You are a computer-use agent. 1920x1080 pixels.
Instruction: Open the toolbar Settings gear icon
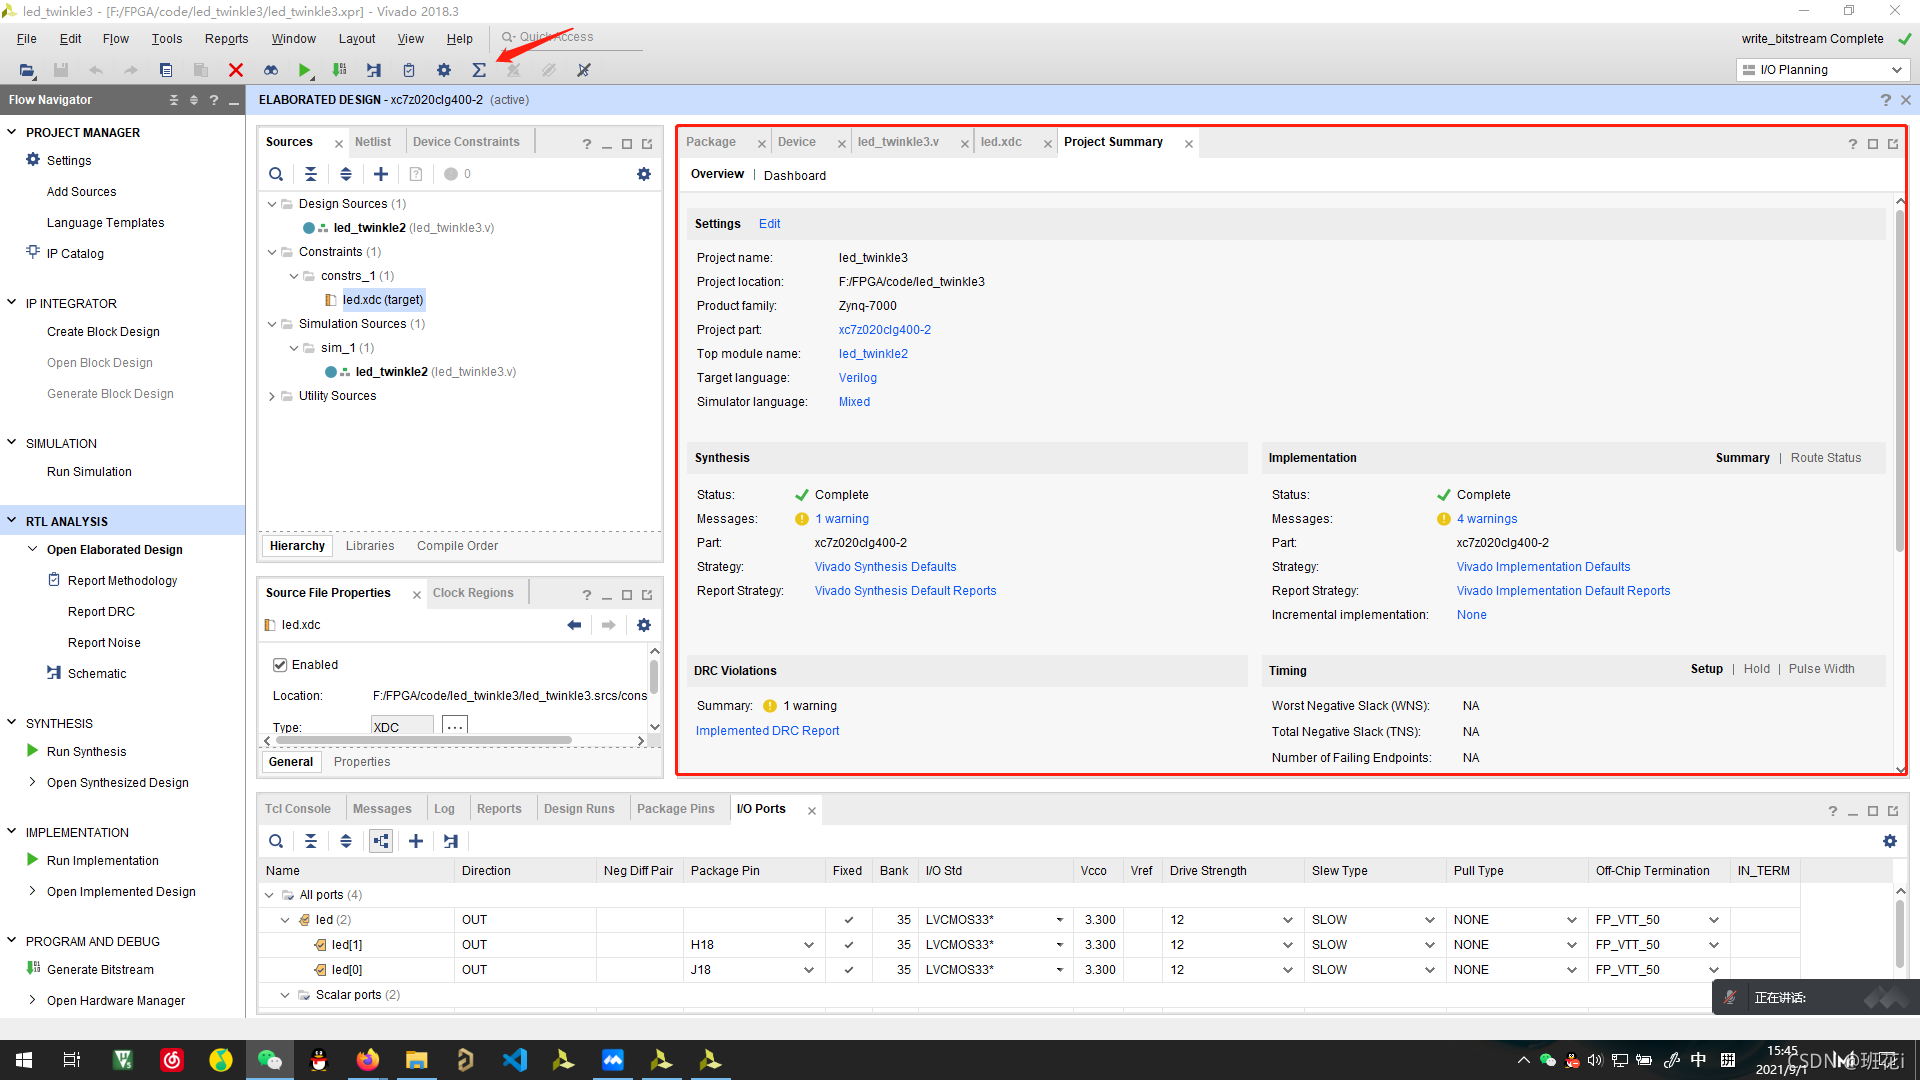pyautogui.click(x=444, y=70)
